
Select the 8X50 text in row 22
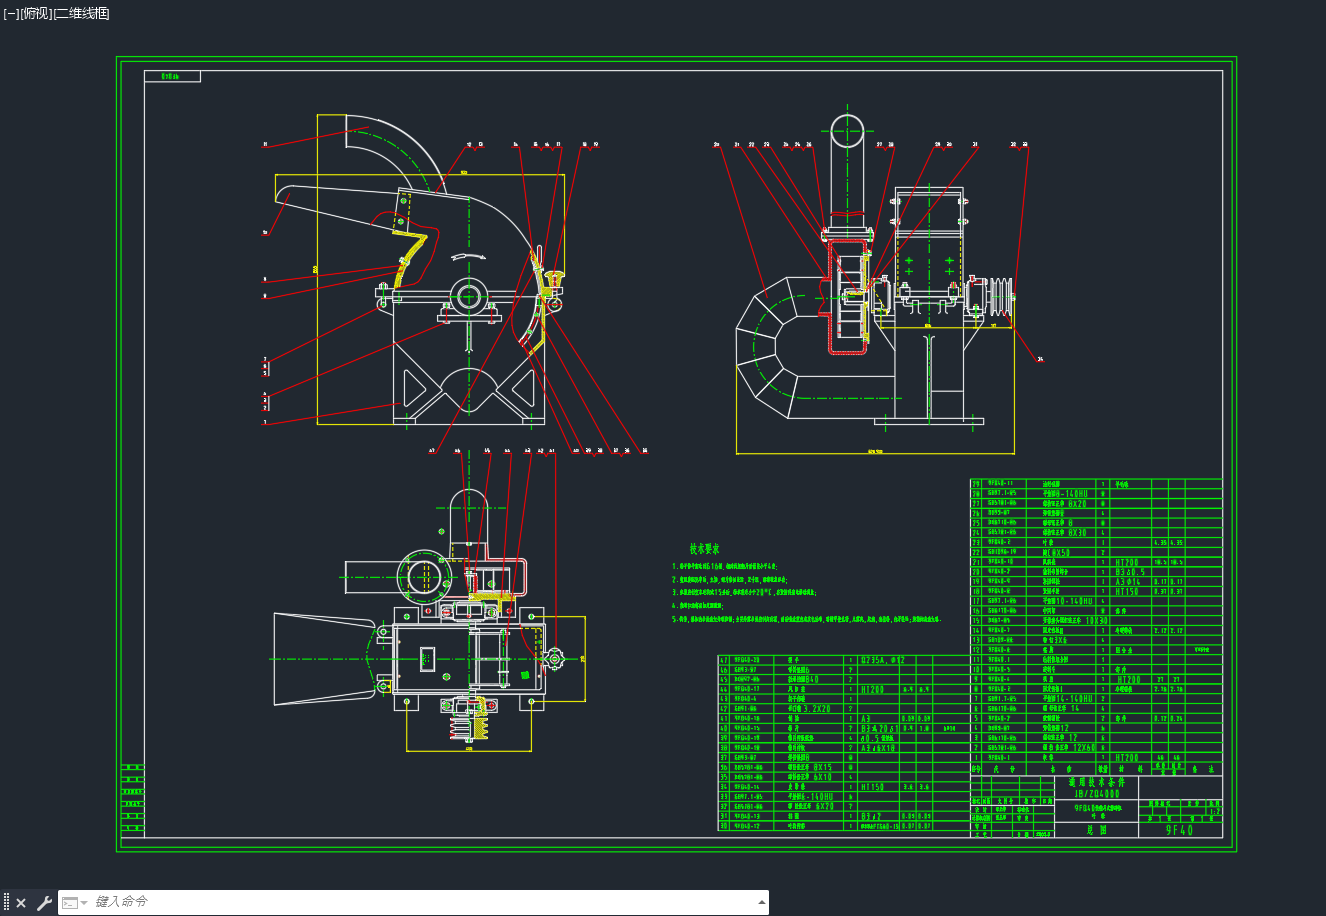click(x=1061, y=553)
